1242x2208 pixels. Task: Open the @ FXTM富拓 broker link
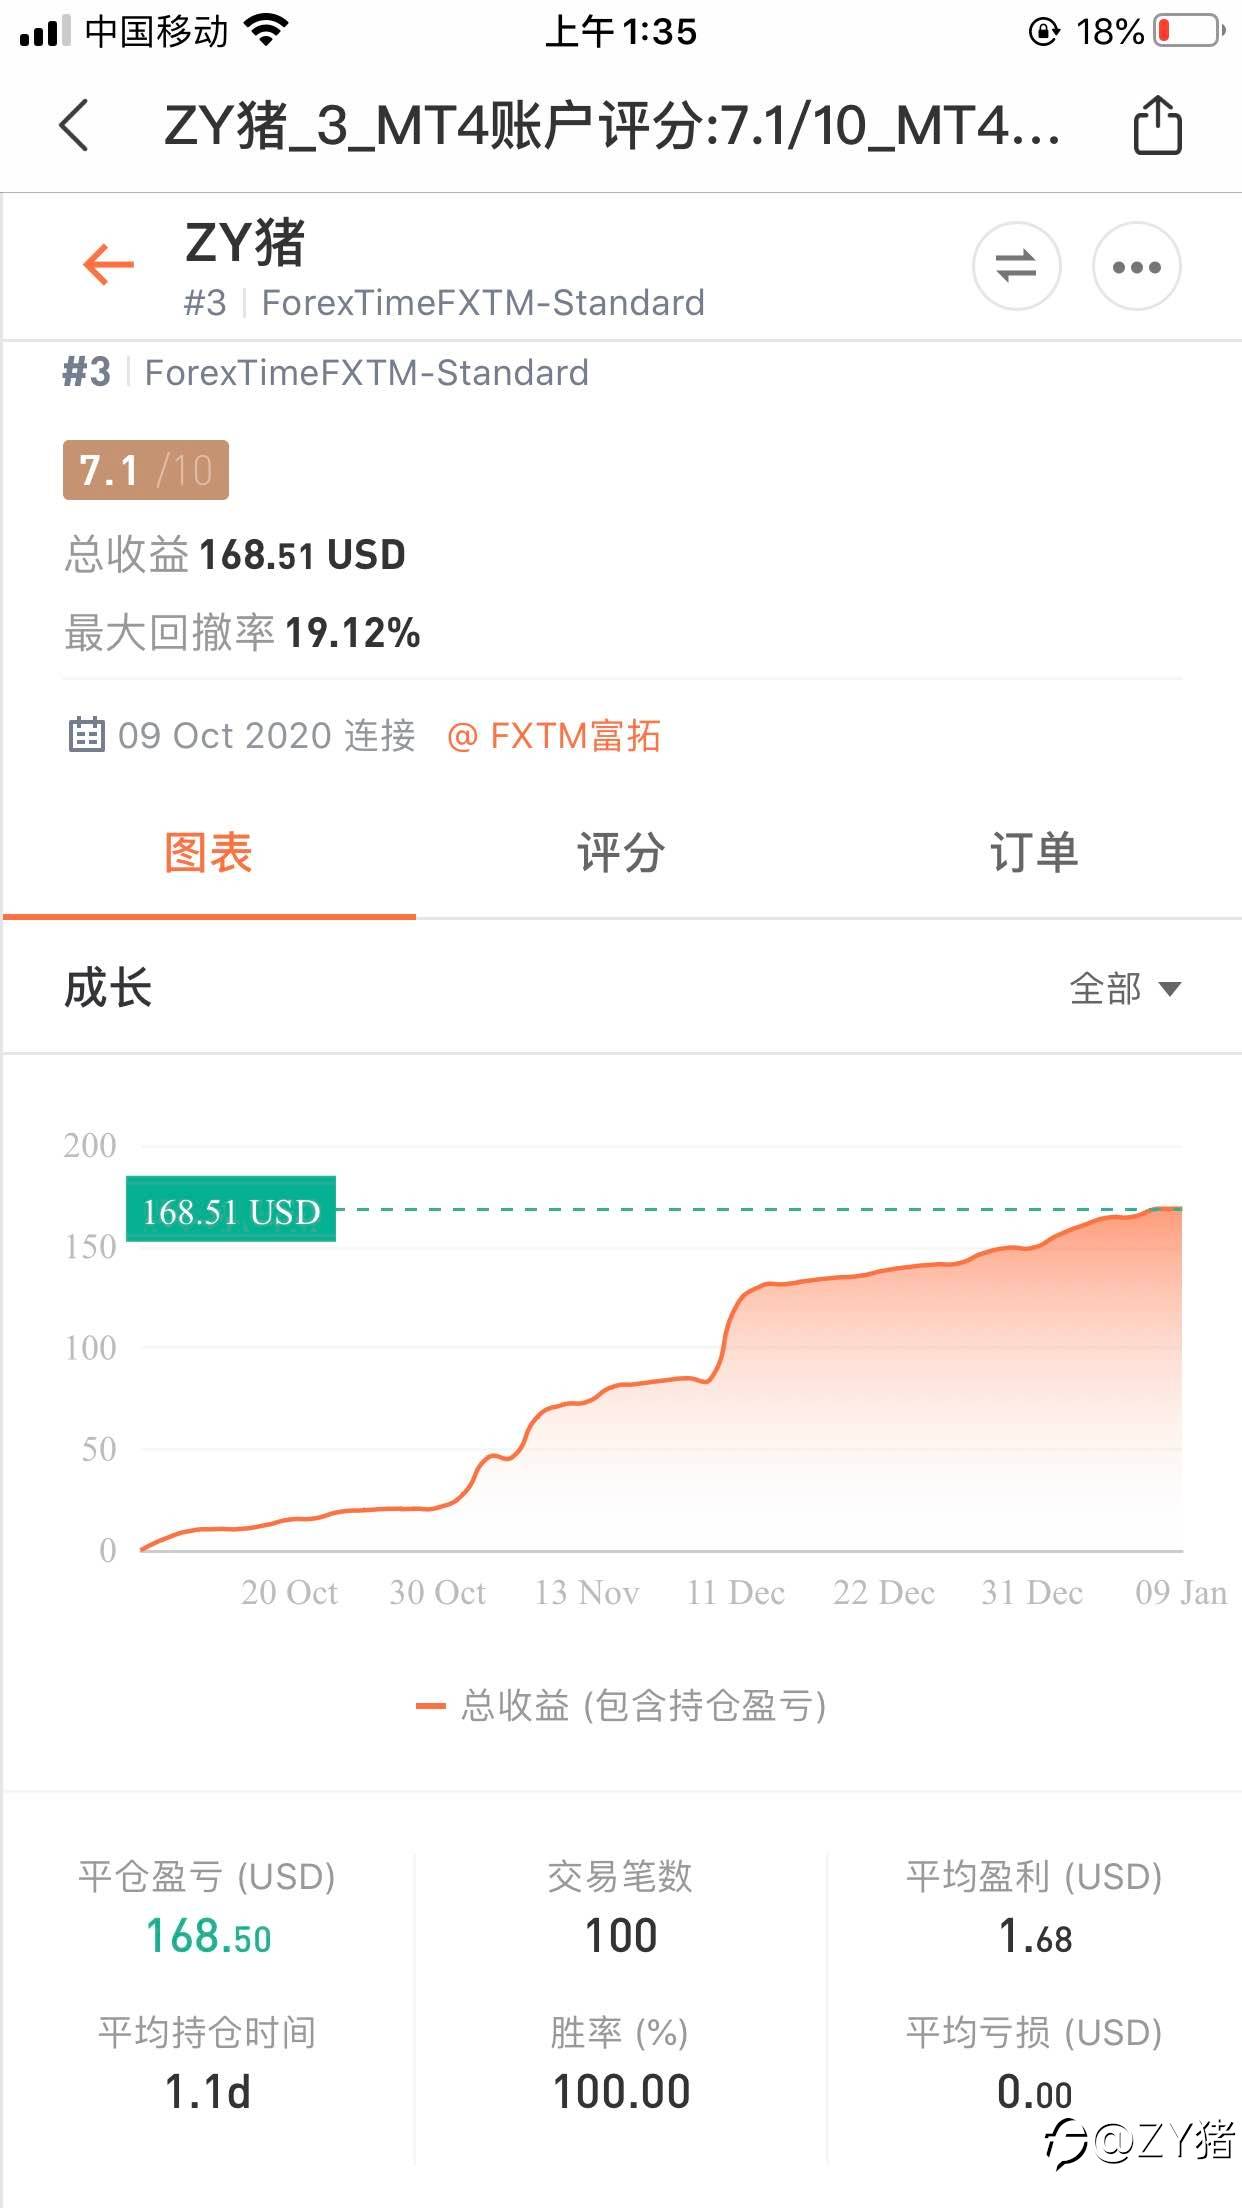[554, 736]
